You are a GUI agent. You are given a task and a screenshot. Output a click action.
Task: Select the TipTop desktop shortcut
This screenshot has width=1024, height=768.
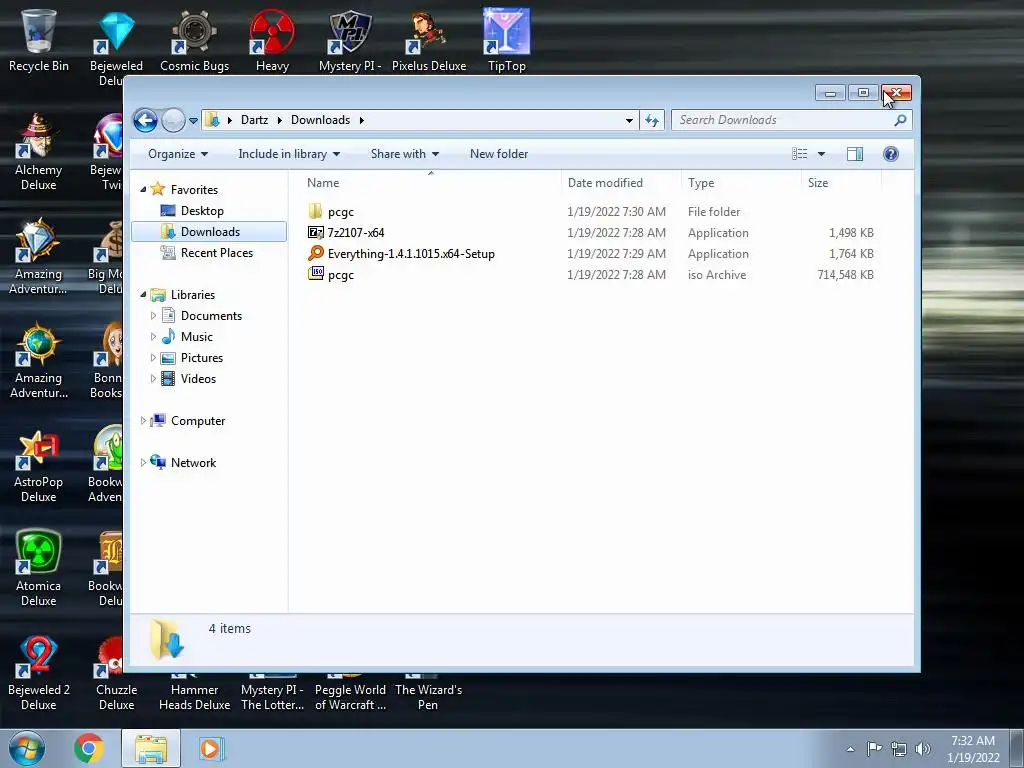point(507,40)
